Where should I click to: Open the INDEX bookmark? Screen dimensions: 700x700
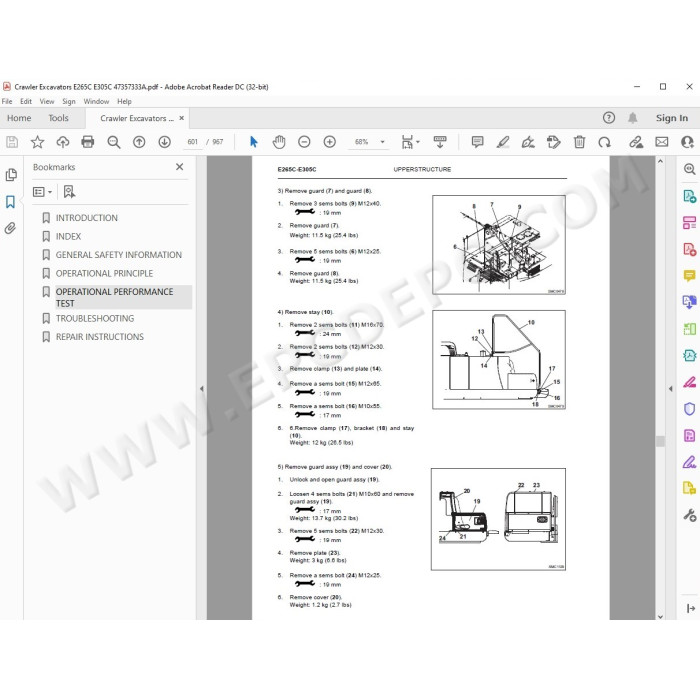[x=68, y=236]
